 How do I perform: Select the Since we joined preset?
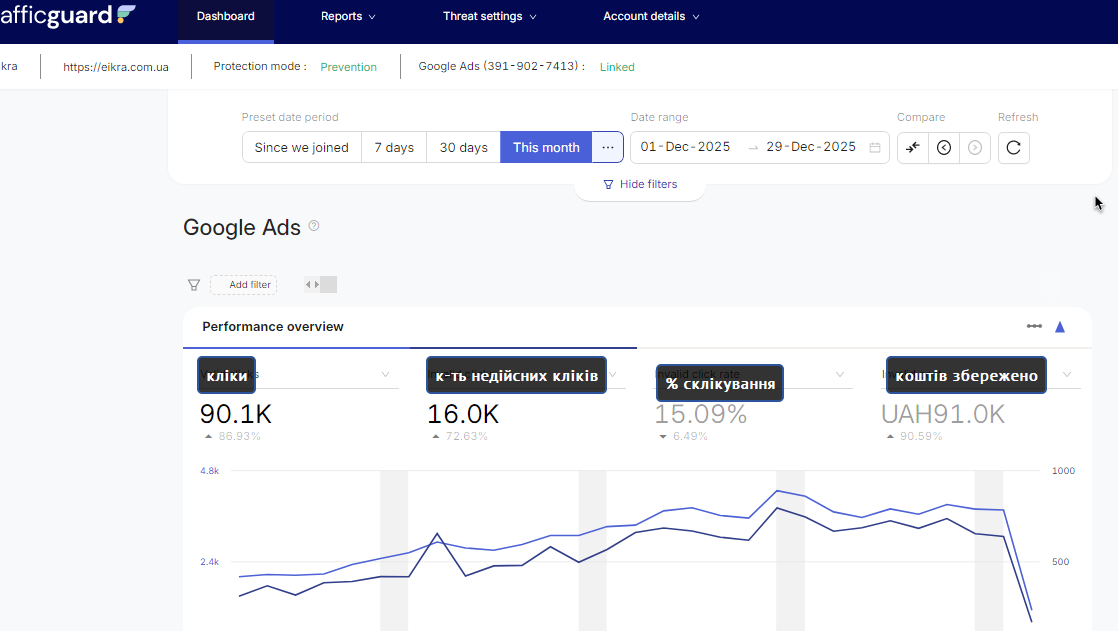pos(302,148)
